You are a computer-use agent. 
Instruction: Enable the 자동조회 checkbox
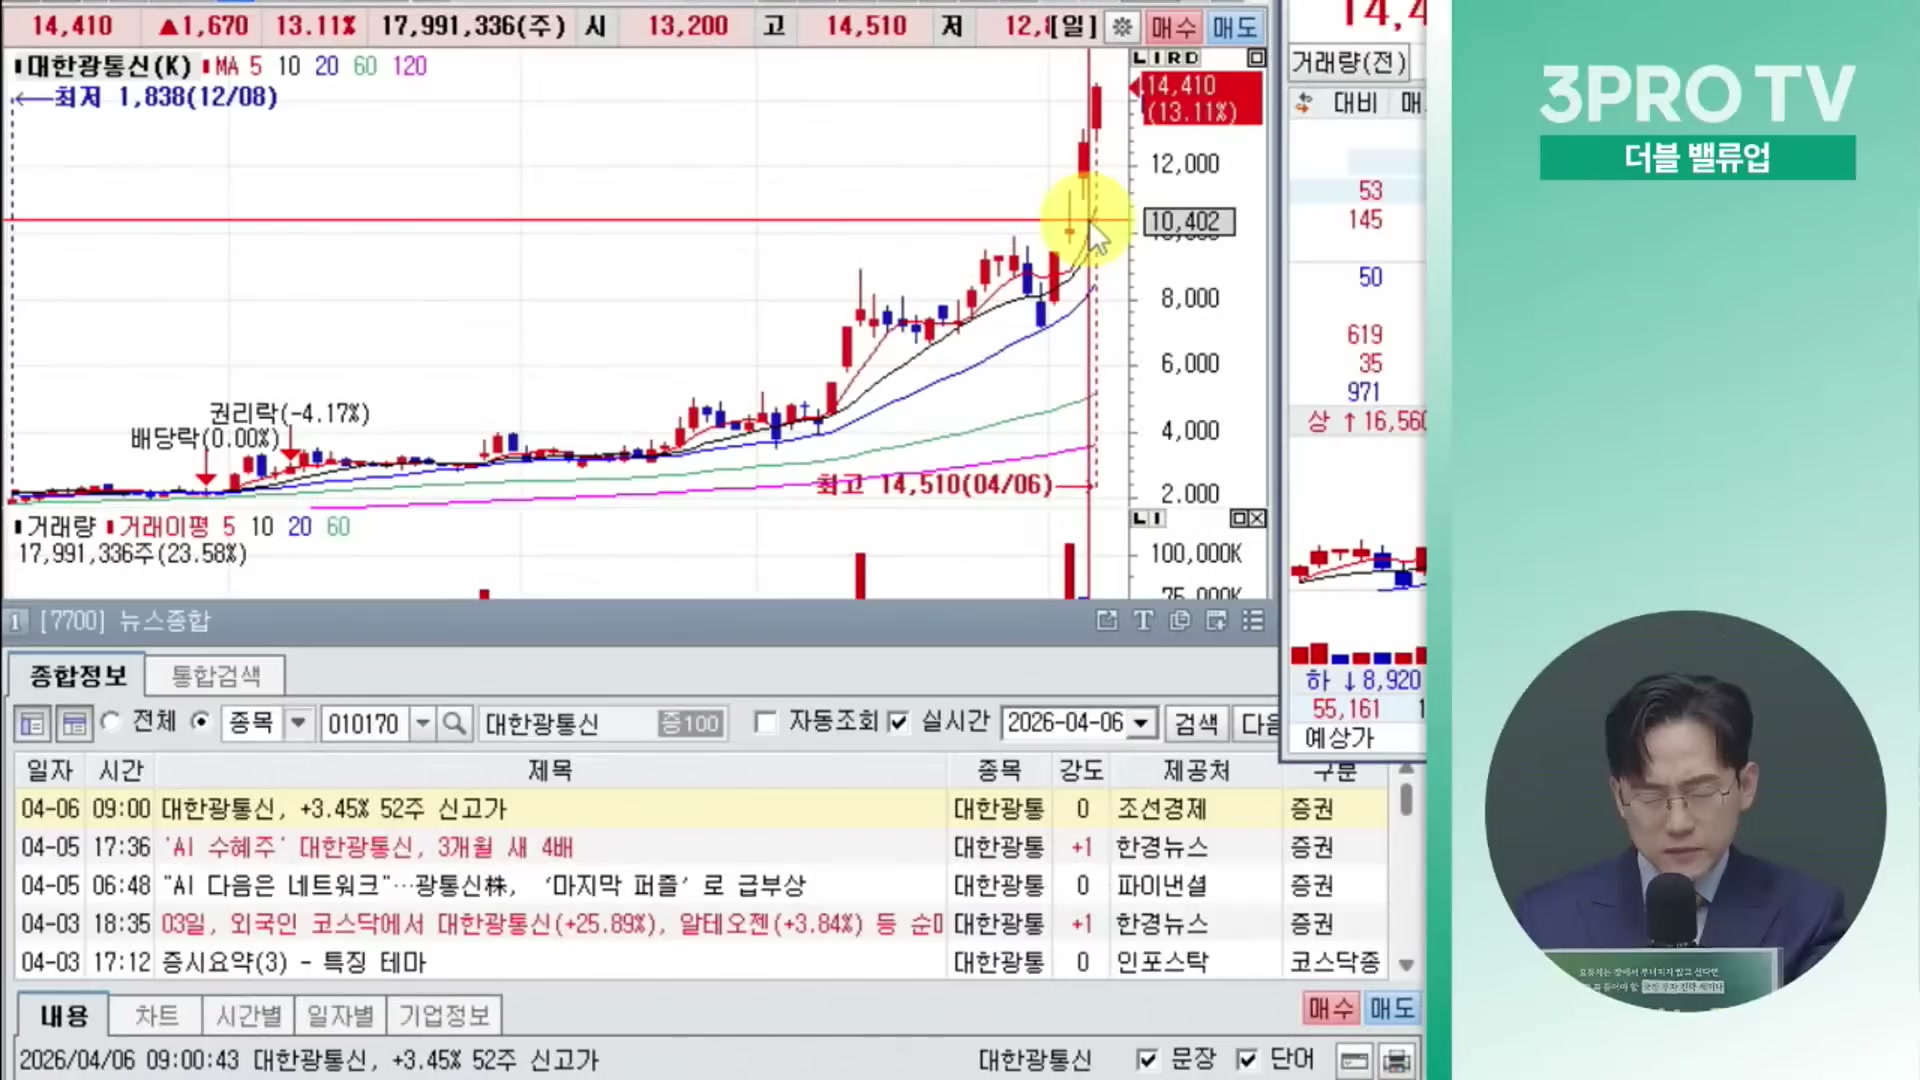coord(766,722)
